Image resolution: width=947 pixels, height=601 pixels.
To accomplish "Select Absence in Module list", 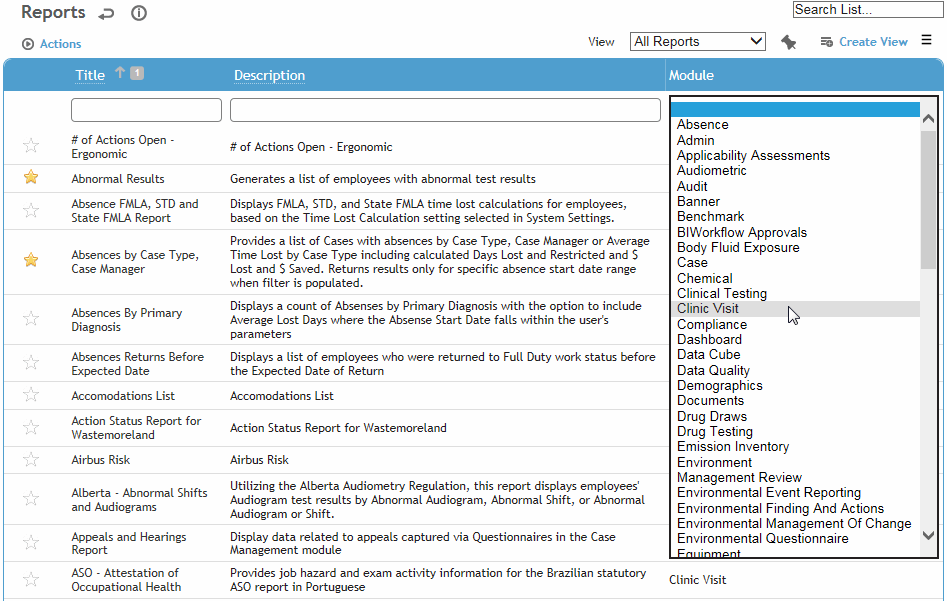I will (x=795, y=124).
